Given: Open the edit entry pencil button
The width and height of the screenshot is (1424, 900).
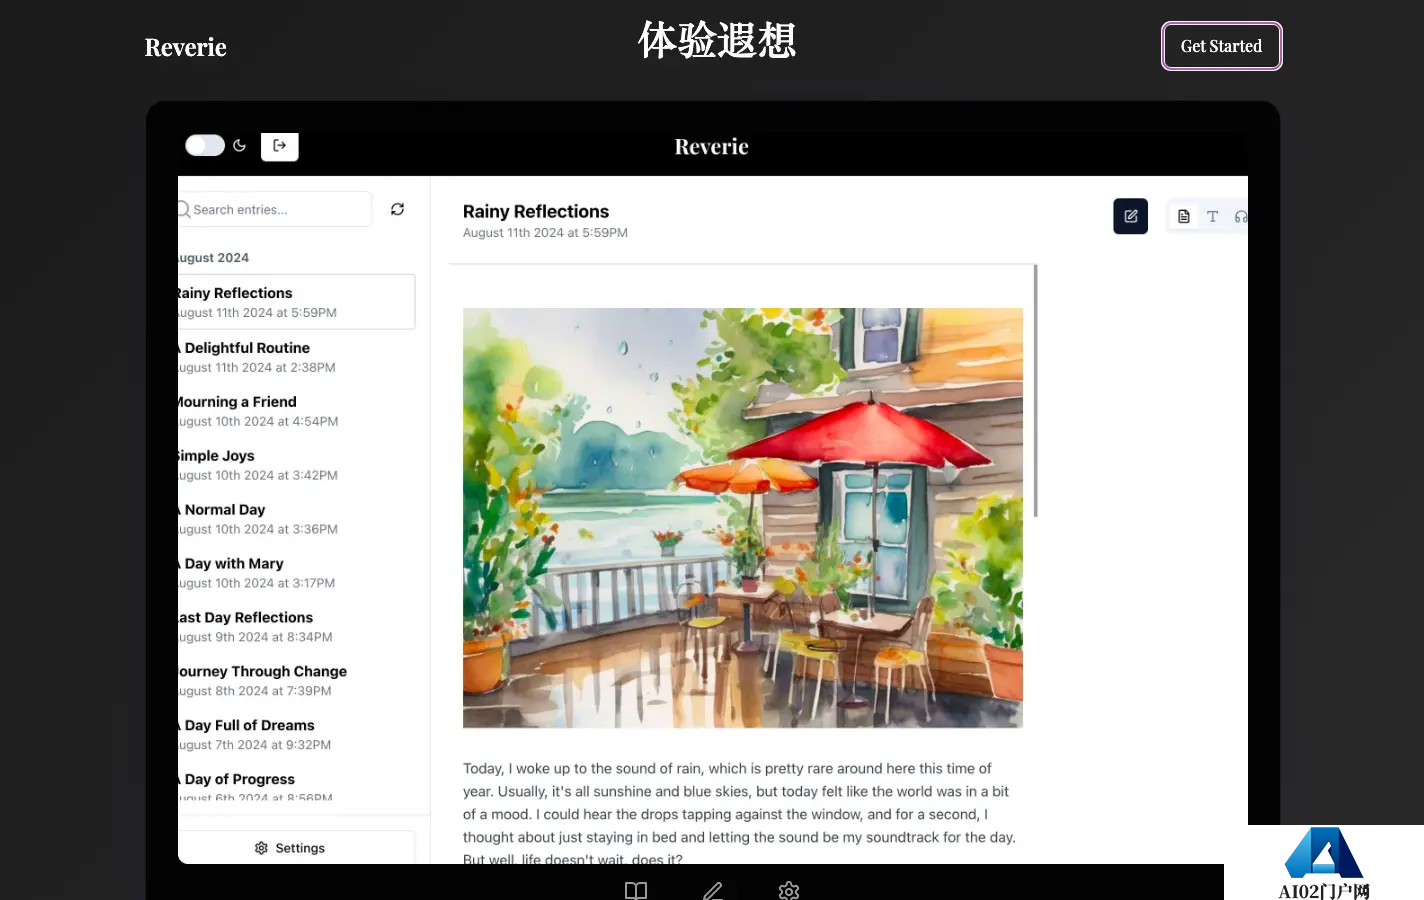Looking at the screenshot, I should coord(1130,216).
